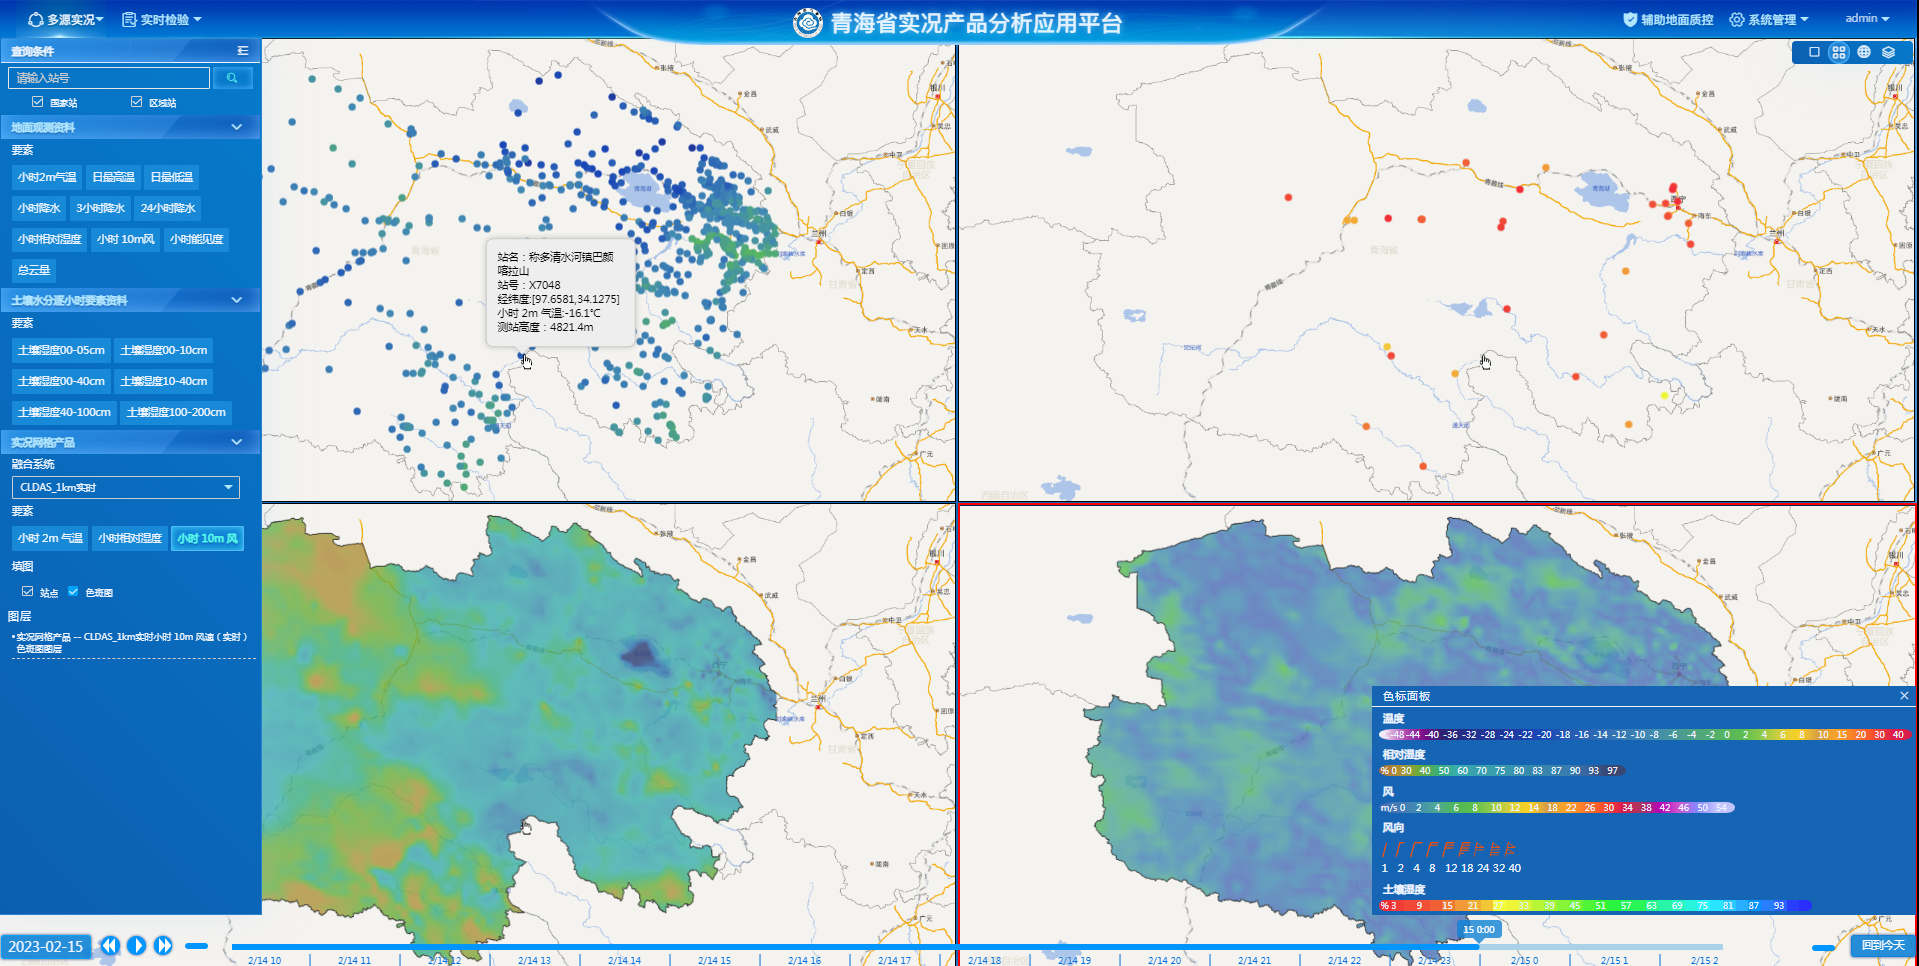Viewport: 1919px width, 966px height.
Task: Select 小时相对湿度 under ground observation
Action: pyautogui.click(x=49, y=239)
